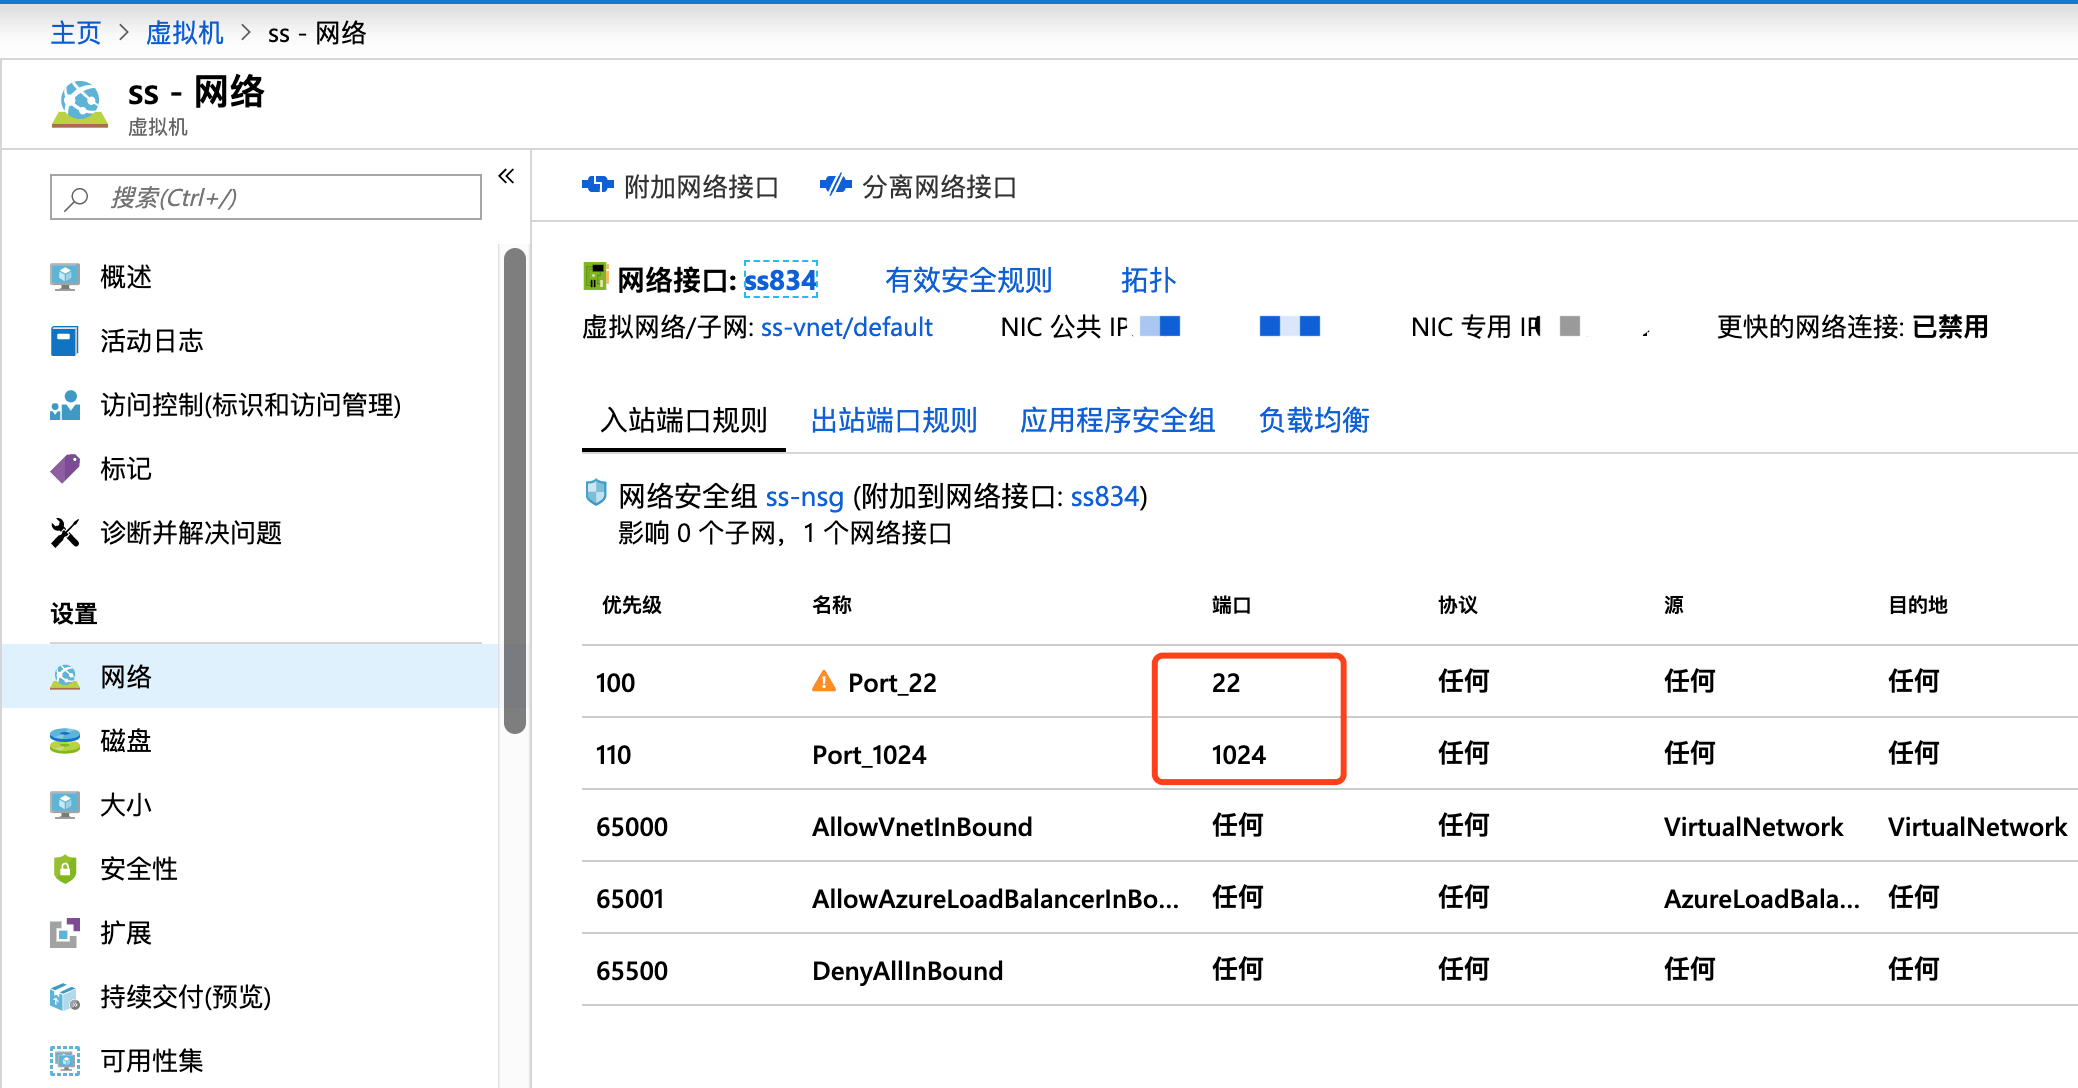Click the warning triangle on Port_22
Image resolution: width=2078 pixels, height=1088 pixels.
tap(824, 681)
